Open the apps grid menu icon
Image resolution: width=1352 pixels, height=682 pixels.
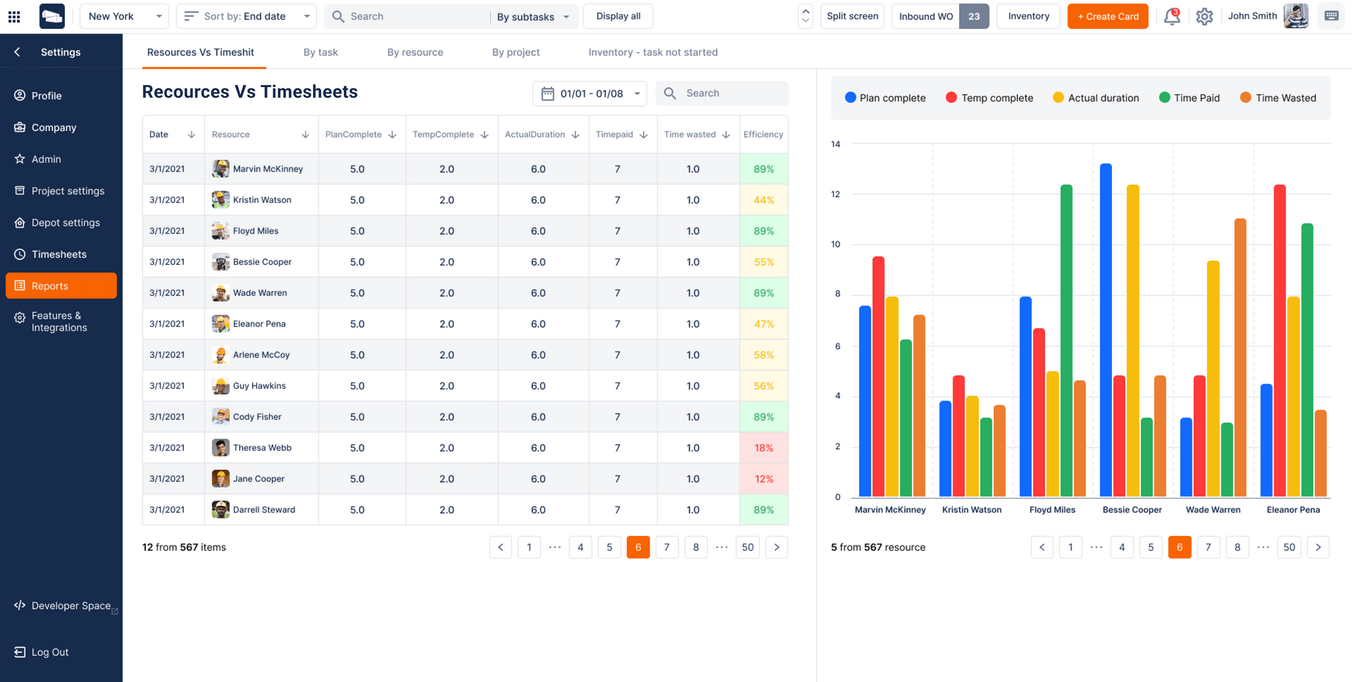(x=14, y=17)
